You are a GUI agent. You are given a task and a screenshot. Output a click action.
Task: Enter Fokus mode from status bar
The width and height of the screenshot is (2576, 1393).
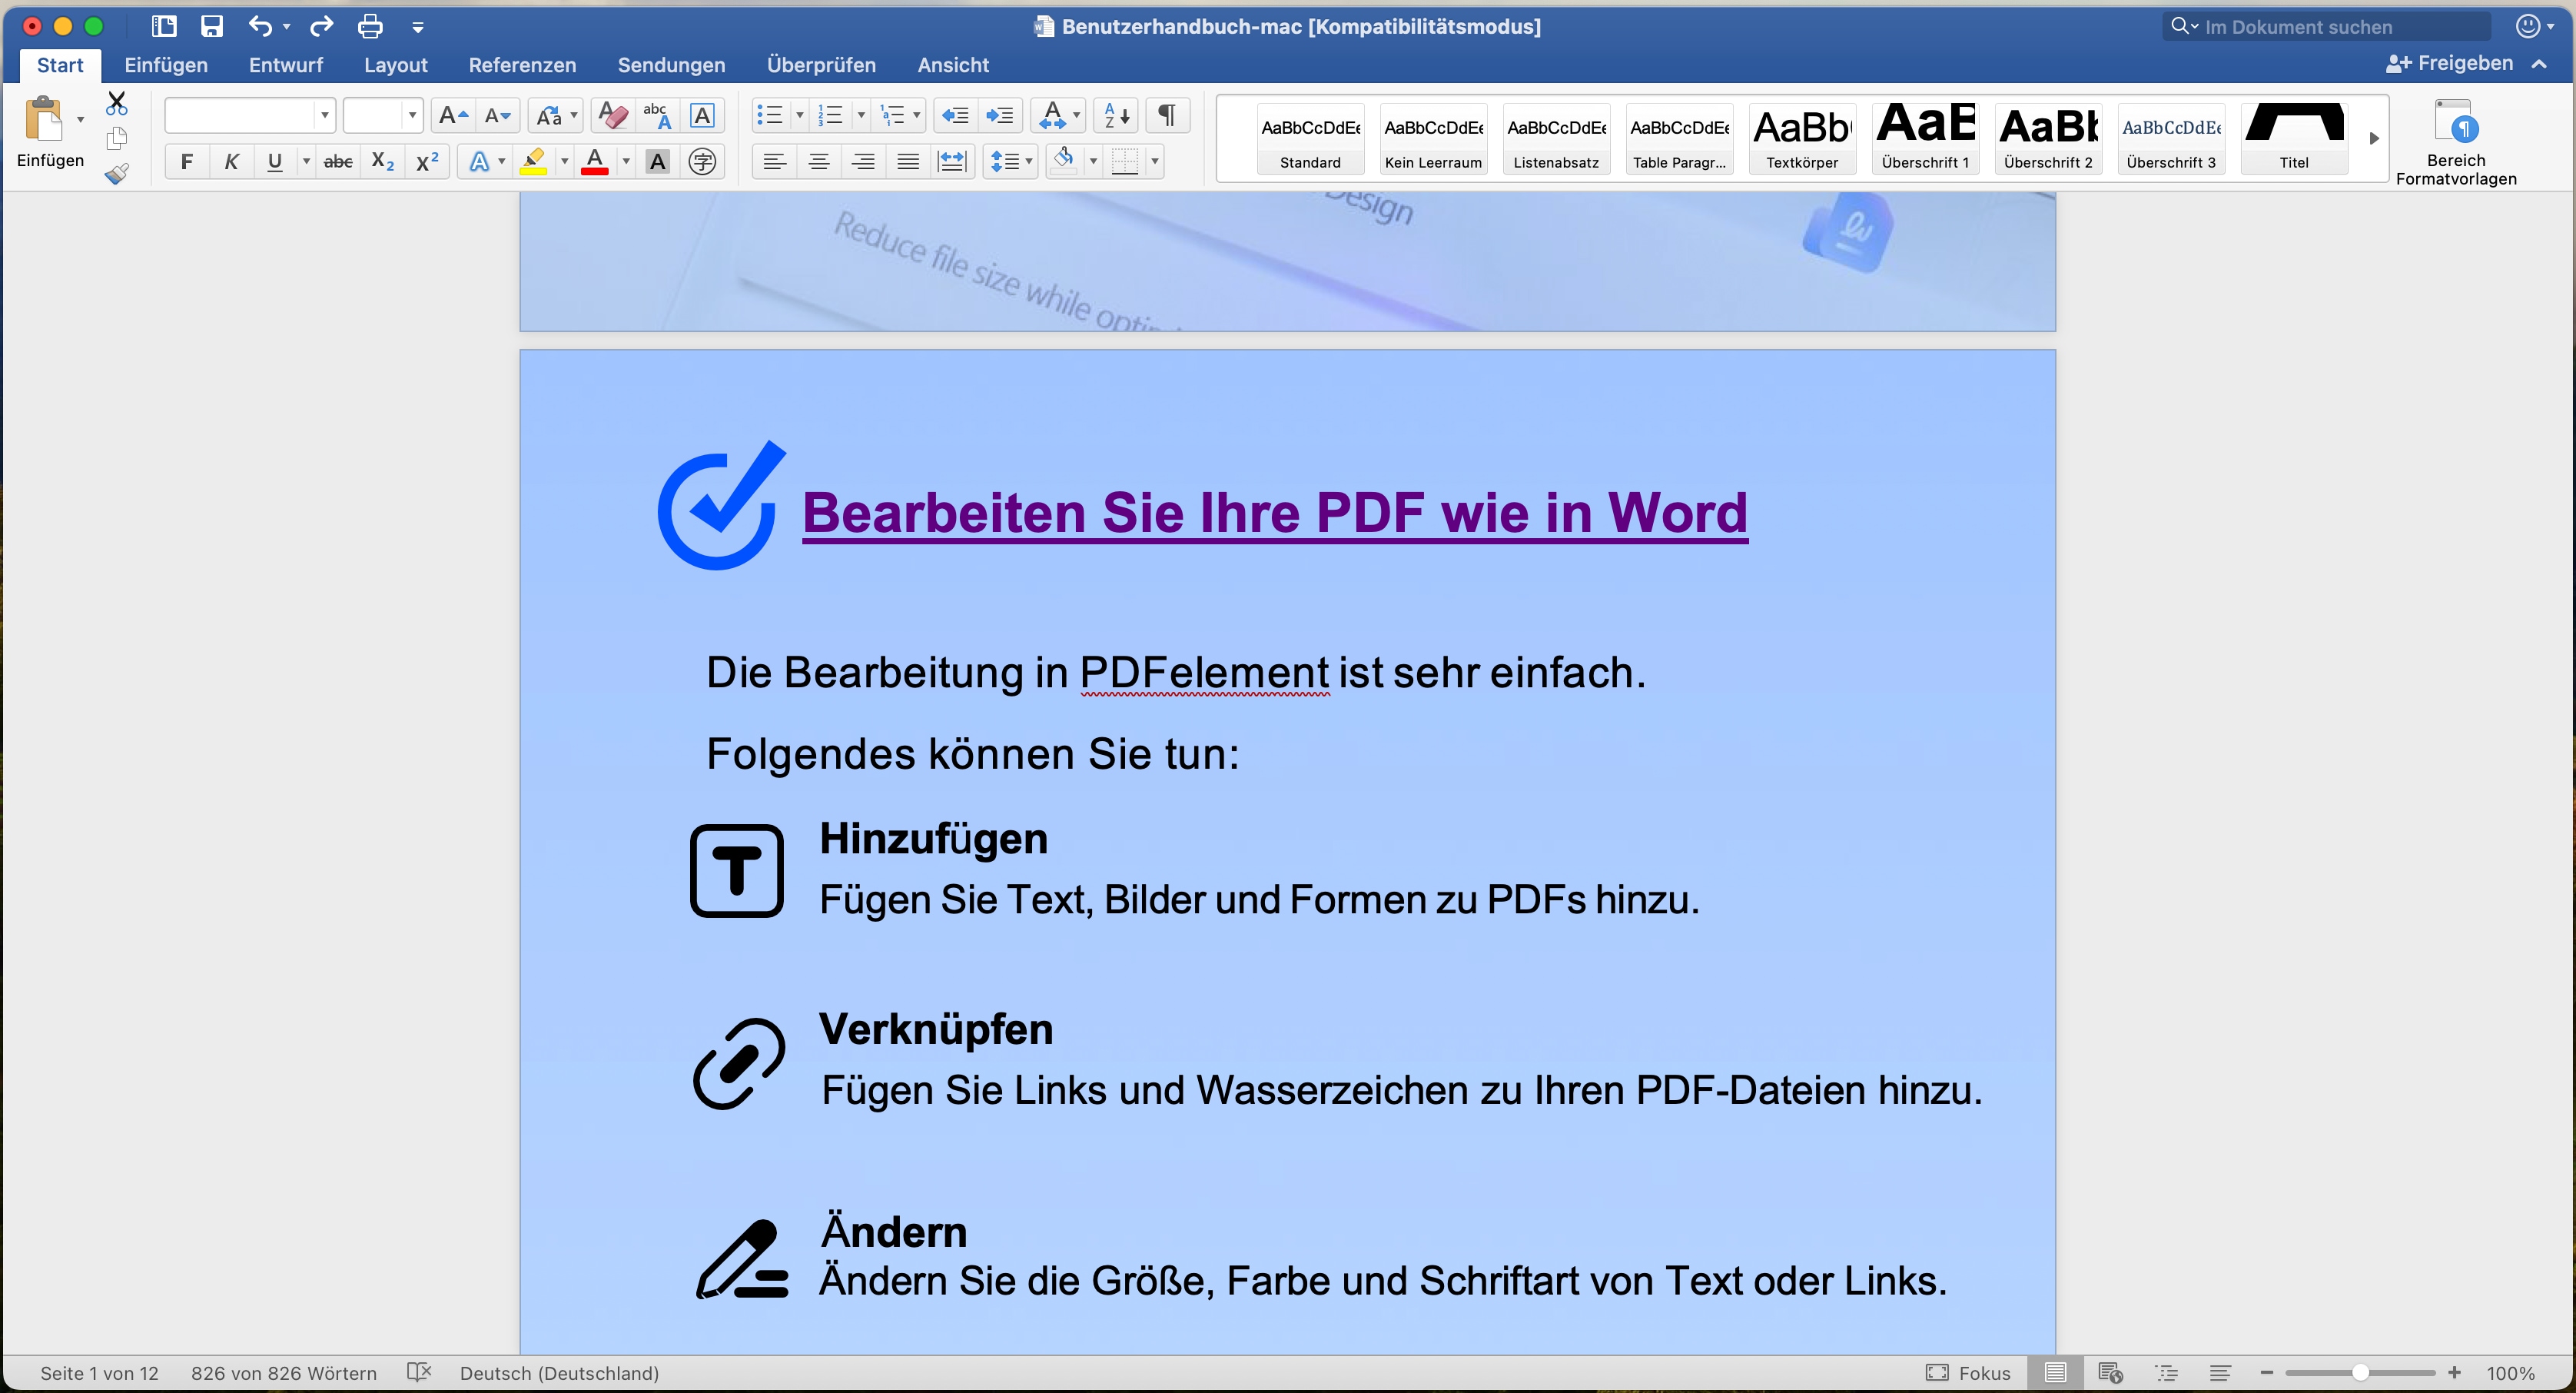(1968, 1372)
